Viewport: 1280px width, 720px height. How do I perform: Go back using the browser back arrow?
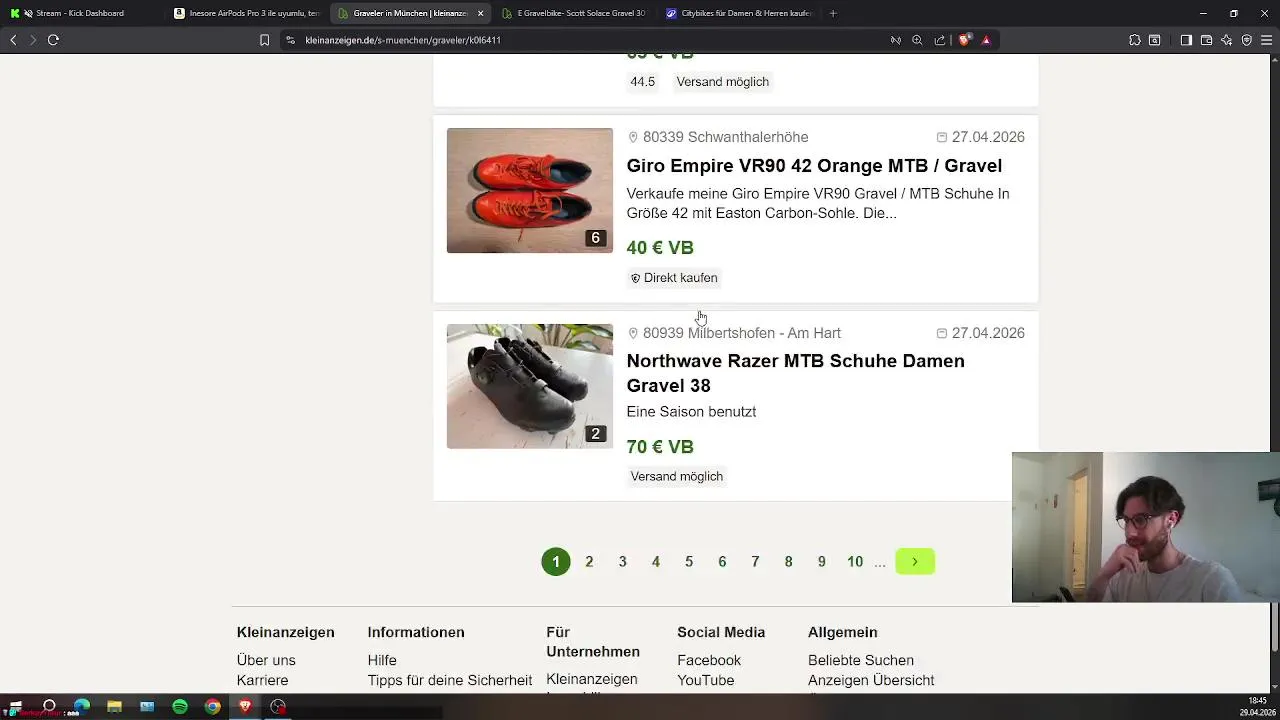coord(13,40)
